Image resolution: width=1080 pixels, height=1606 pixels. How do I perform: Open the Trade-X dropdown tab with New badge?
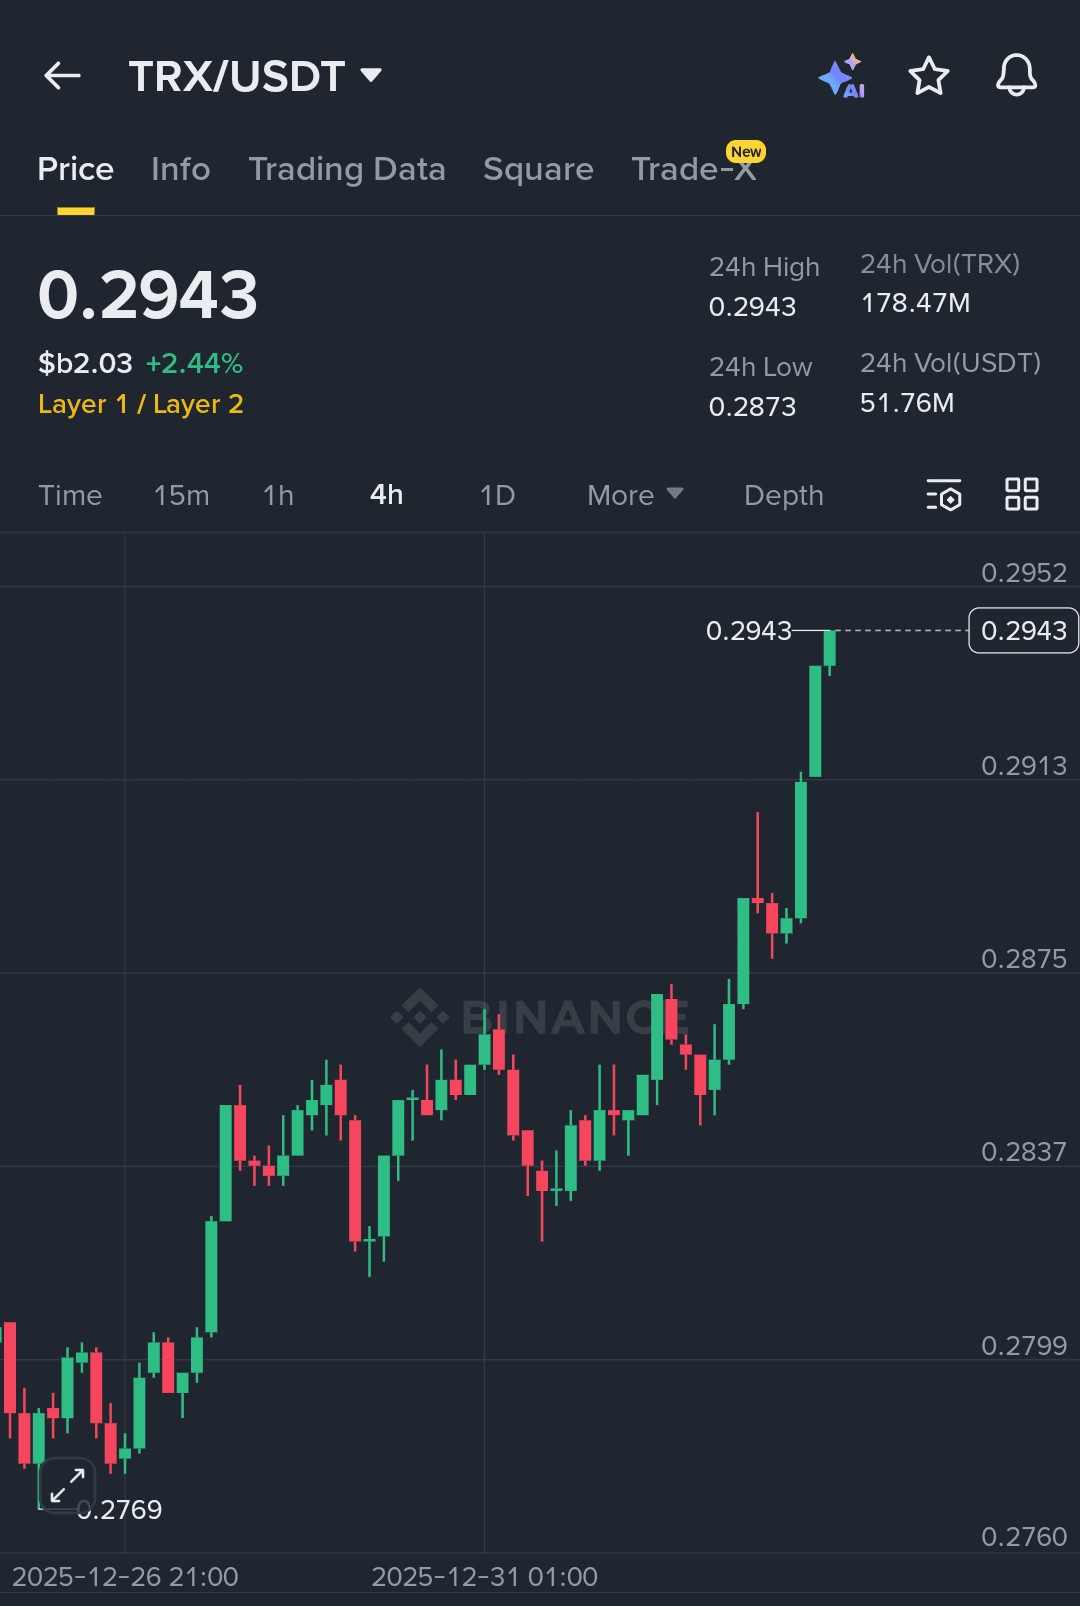[x=693, y=169]
